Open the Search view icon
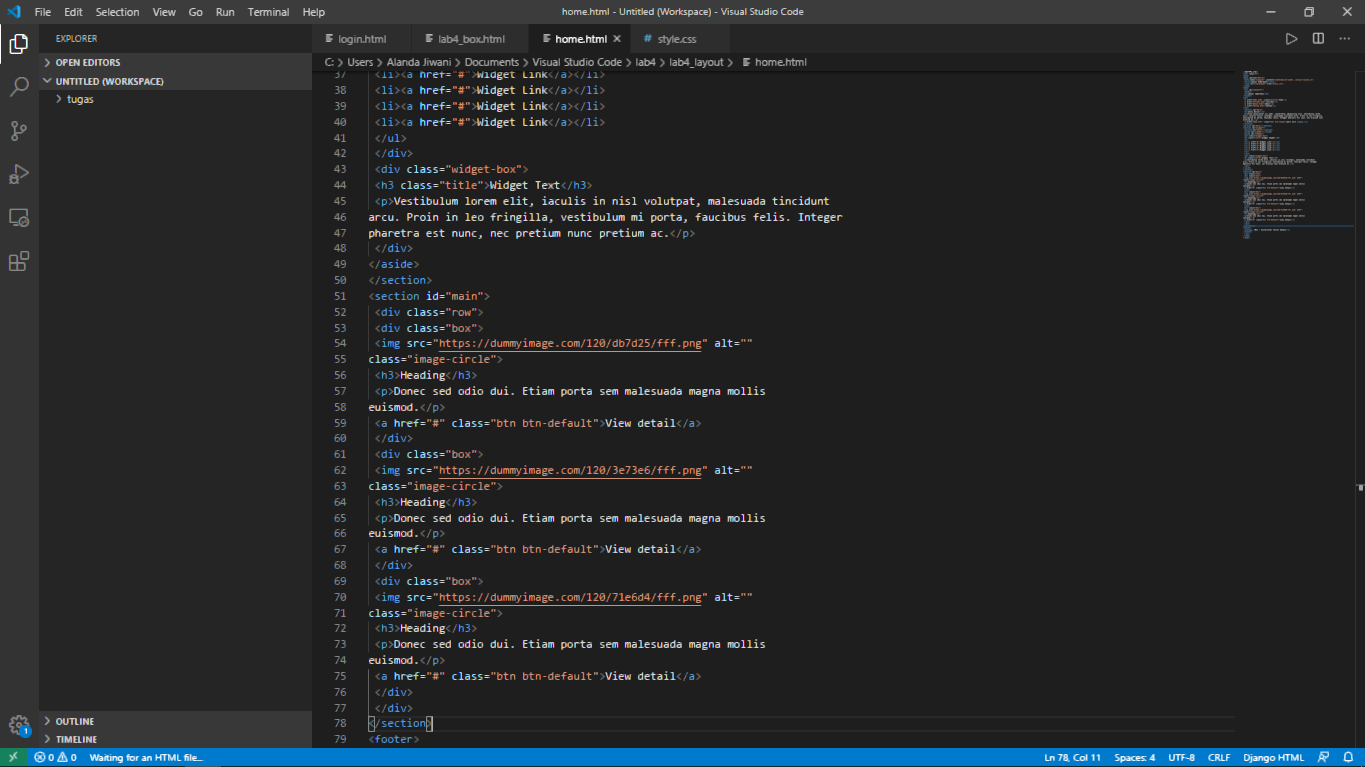Screen dimensions: 1365x767 19,87
